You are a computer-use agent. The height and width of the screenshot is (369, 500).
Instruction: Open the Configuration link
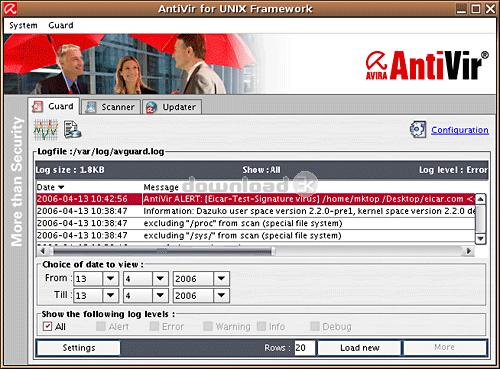click(x=460, y=130)
